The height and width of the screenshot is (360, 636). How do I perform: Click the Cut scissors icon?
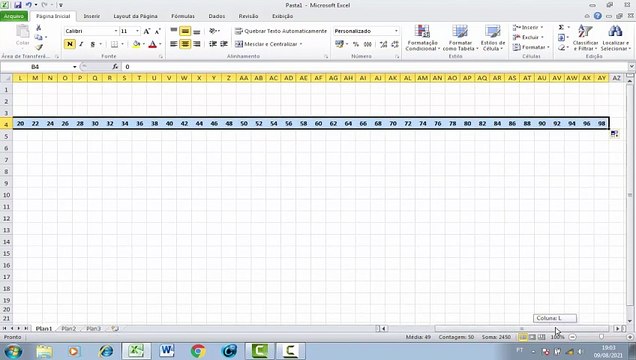click(x=39, y=28)
